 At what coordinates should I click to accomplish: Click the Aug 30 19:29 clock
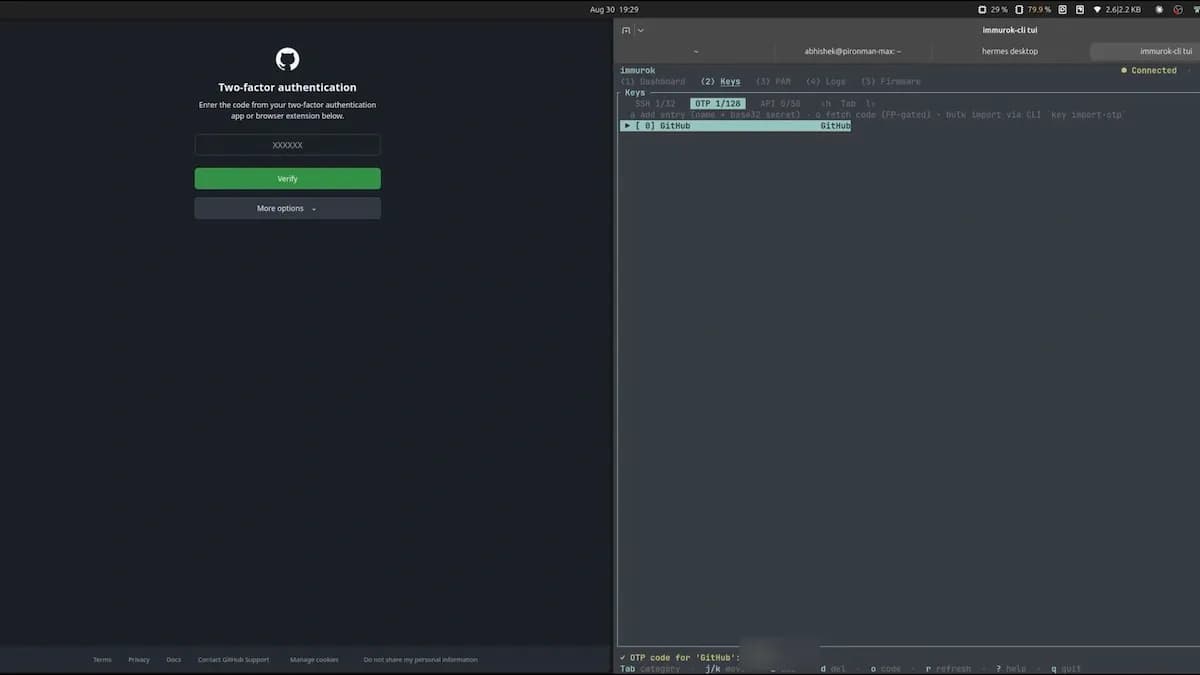point(614,9)
